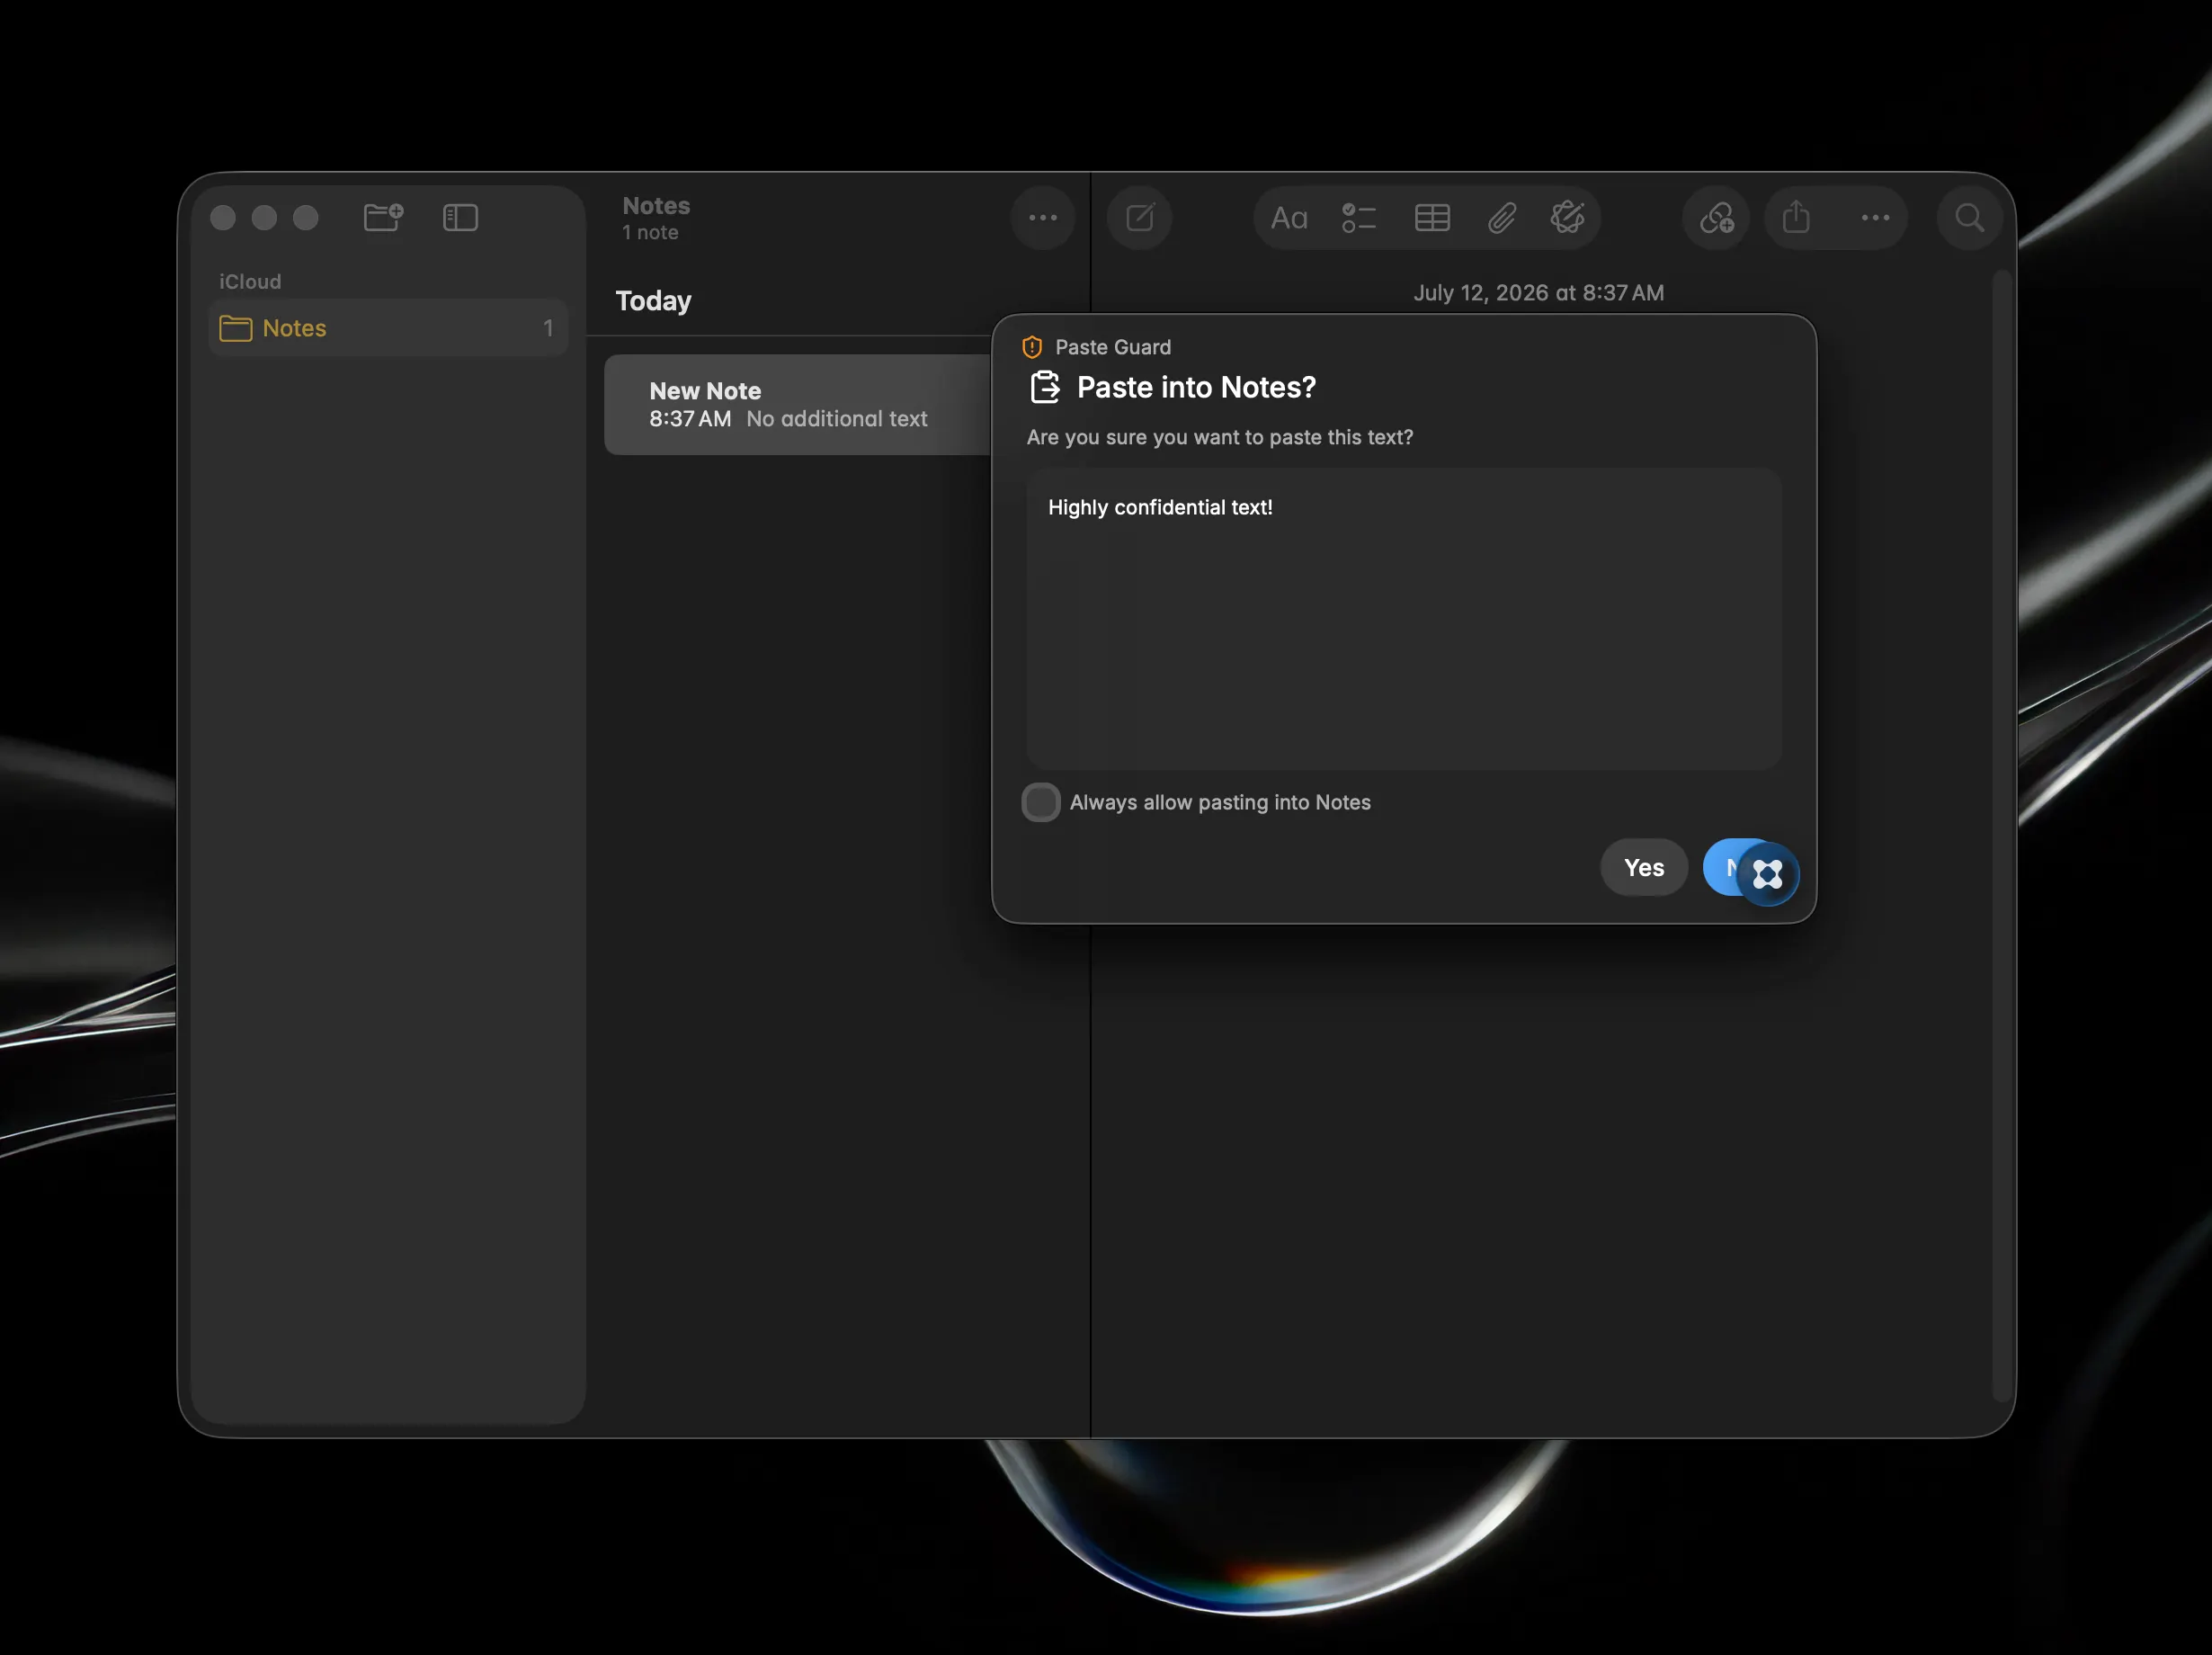Click the paste clipboard icon in dialog

click(x=1045, y=387)
